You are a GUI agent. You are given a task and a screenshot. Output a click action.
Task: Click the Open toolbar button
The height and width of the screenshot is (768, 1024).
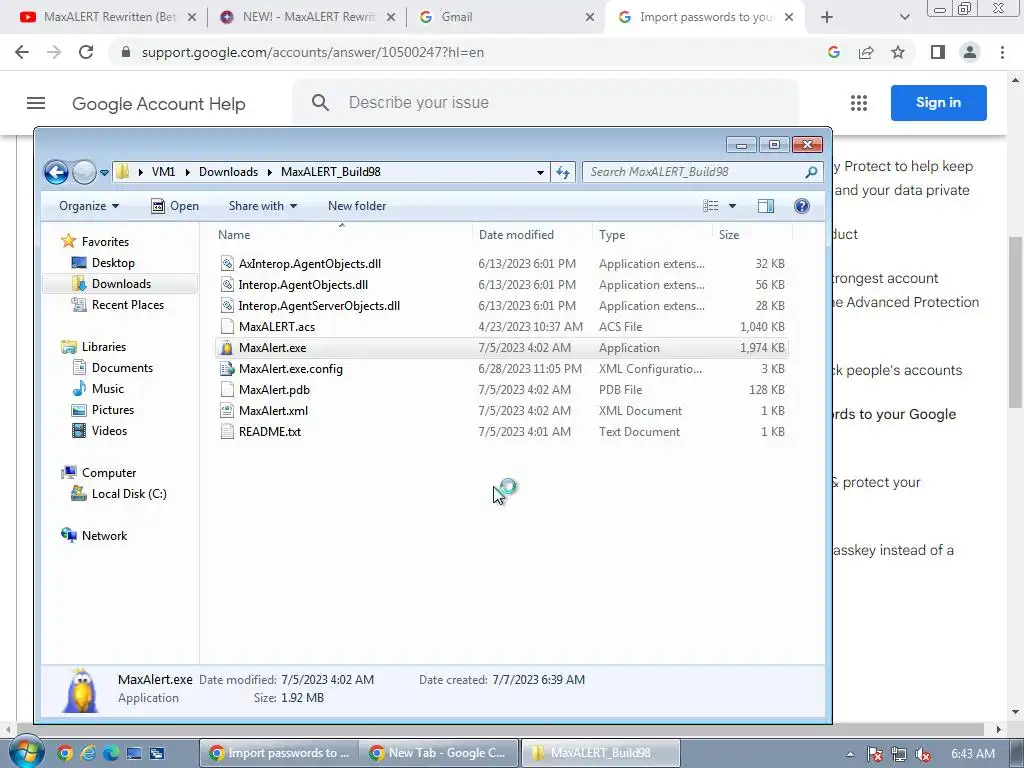174,206
